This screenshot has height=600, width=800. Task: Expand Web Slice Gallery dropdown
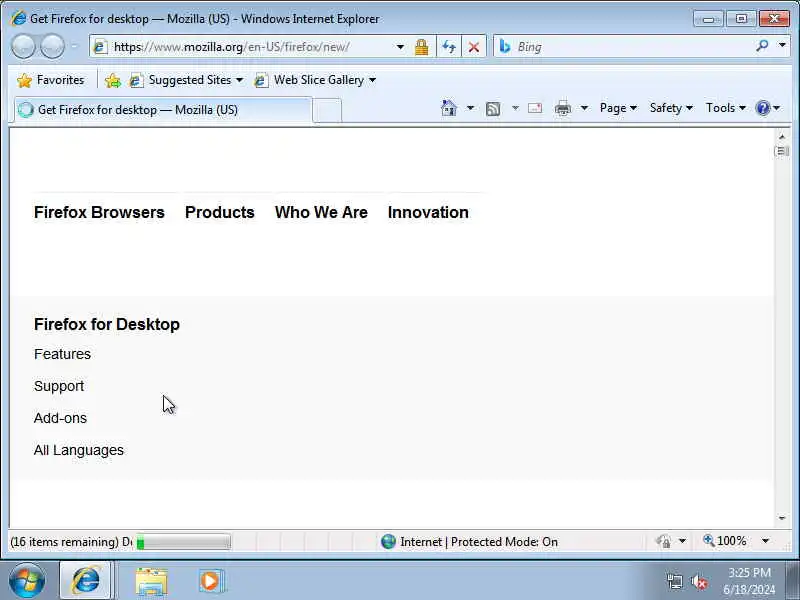pyautogui.click(x=372, y=80)
